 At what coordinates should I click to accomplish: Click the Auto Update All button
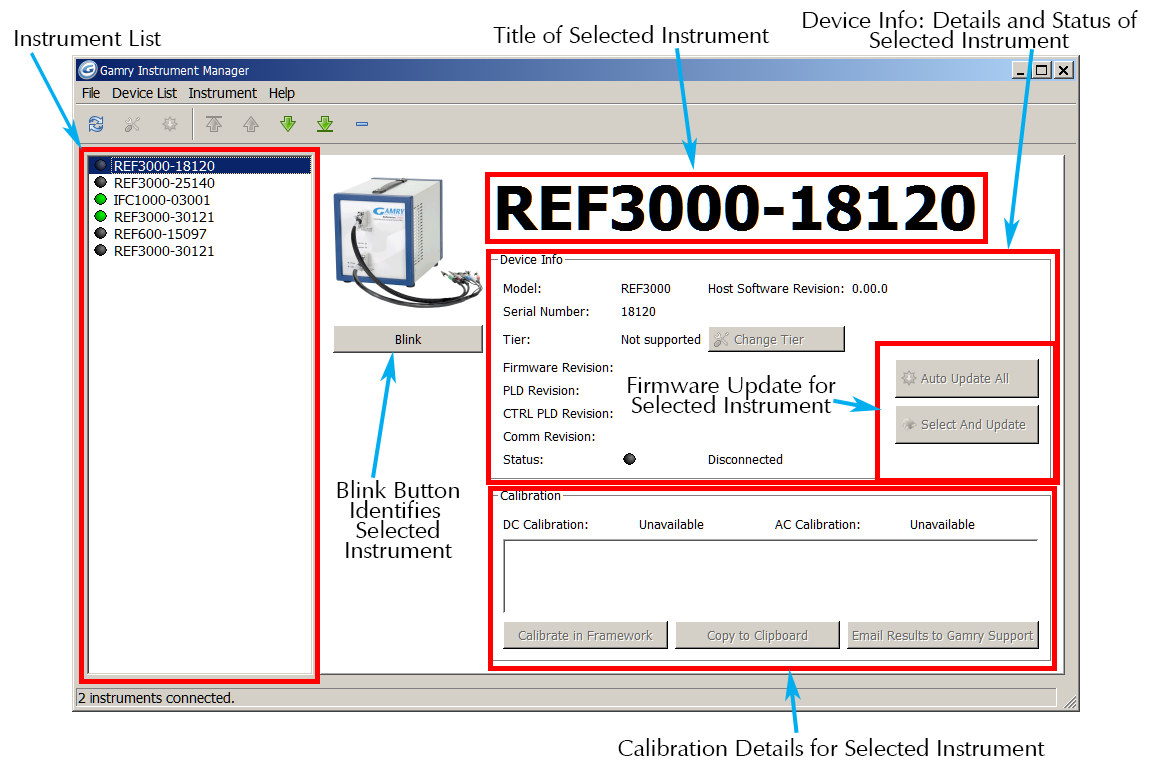coord(967,378)
